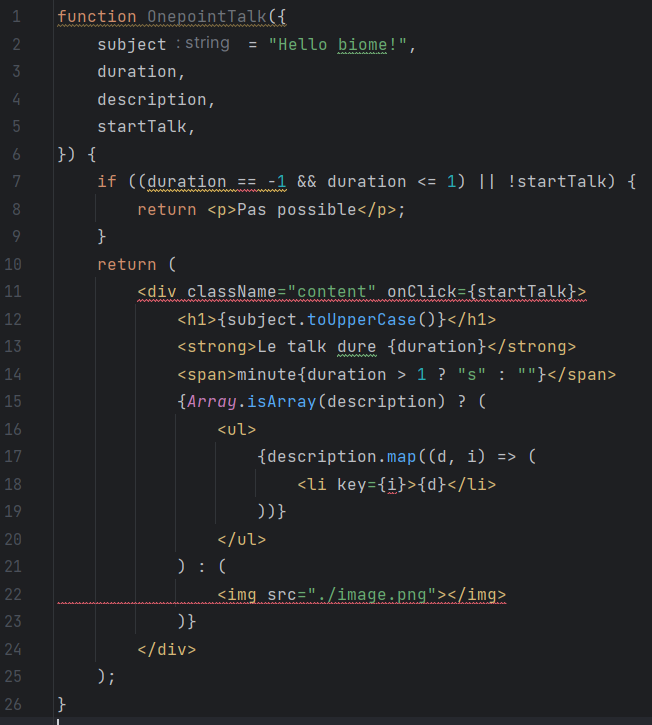Screen dimensions: 652x725
Task: Click the <span> opening tag on line 14
Action: 207,375
